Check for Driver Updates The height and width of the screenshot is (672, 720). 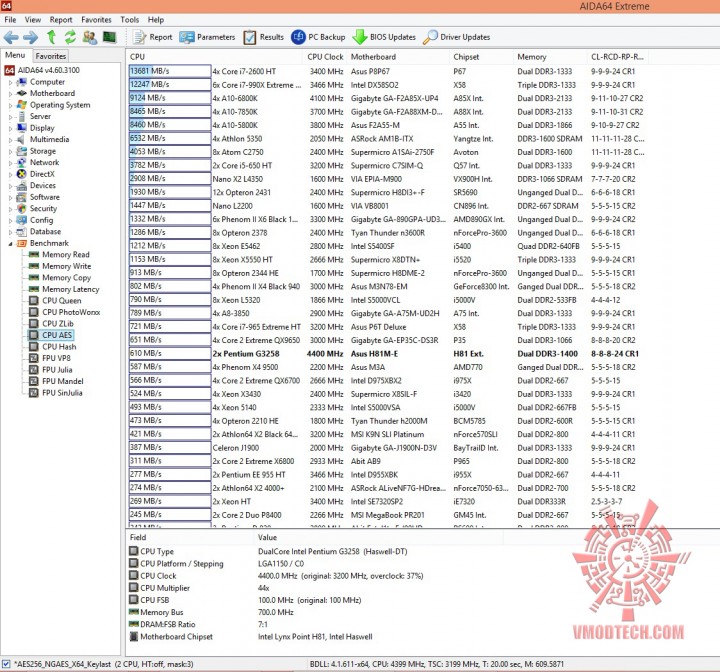(456, 37)
